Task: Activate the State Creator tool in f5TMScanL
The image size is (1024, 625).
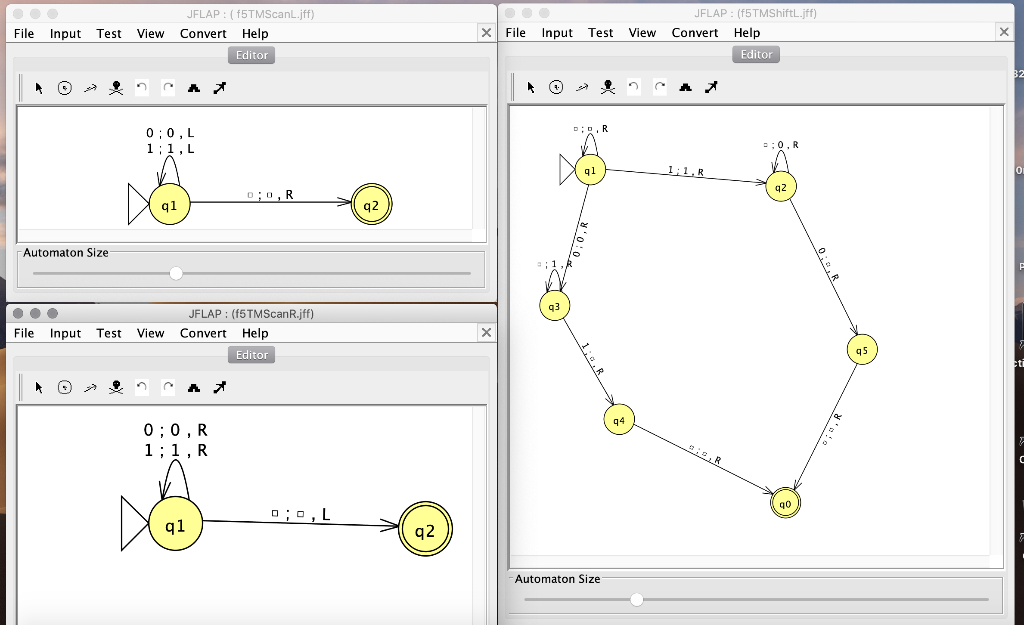Action: (x=63, y=87)
